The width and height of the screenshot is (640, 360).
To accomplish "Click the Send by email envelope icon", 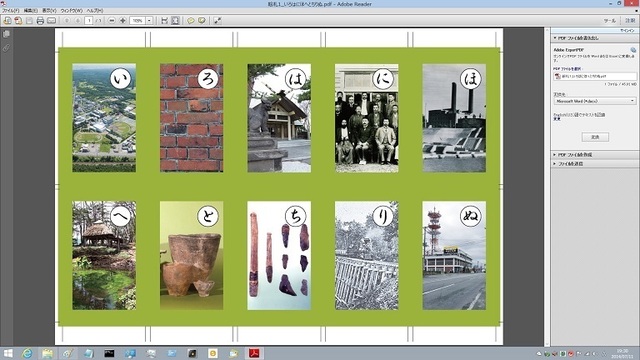I will pos(51,20).
